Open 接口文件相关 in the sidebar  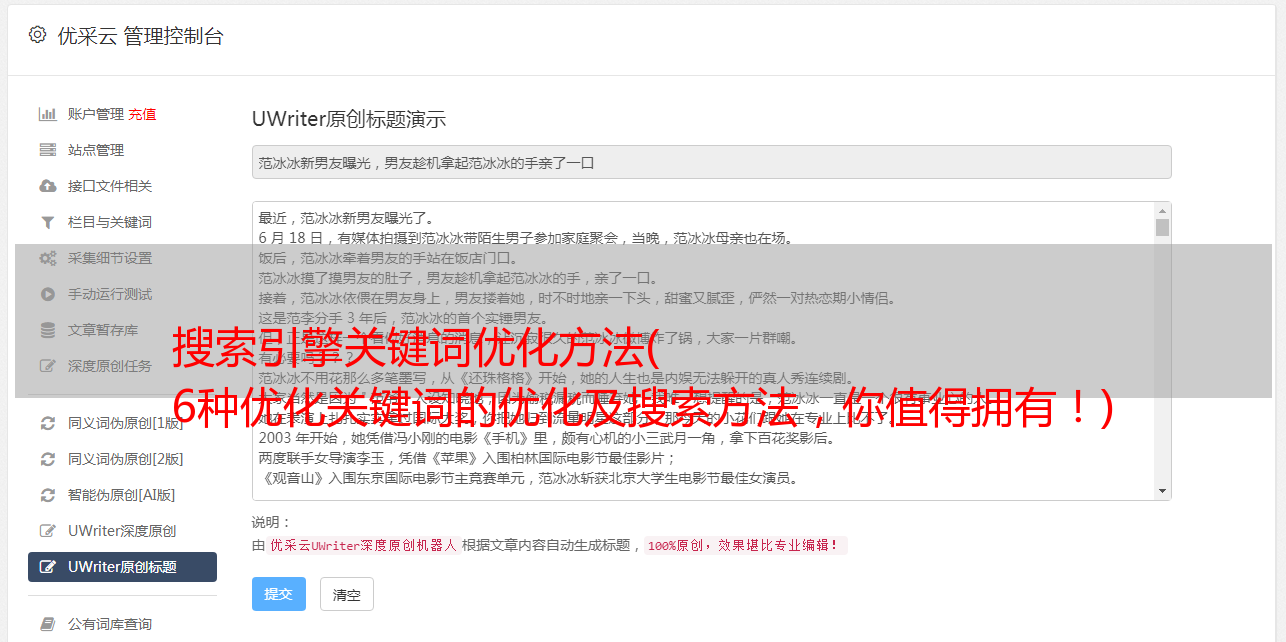click(110, 186)
